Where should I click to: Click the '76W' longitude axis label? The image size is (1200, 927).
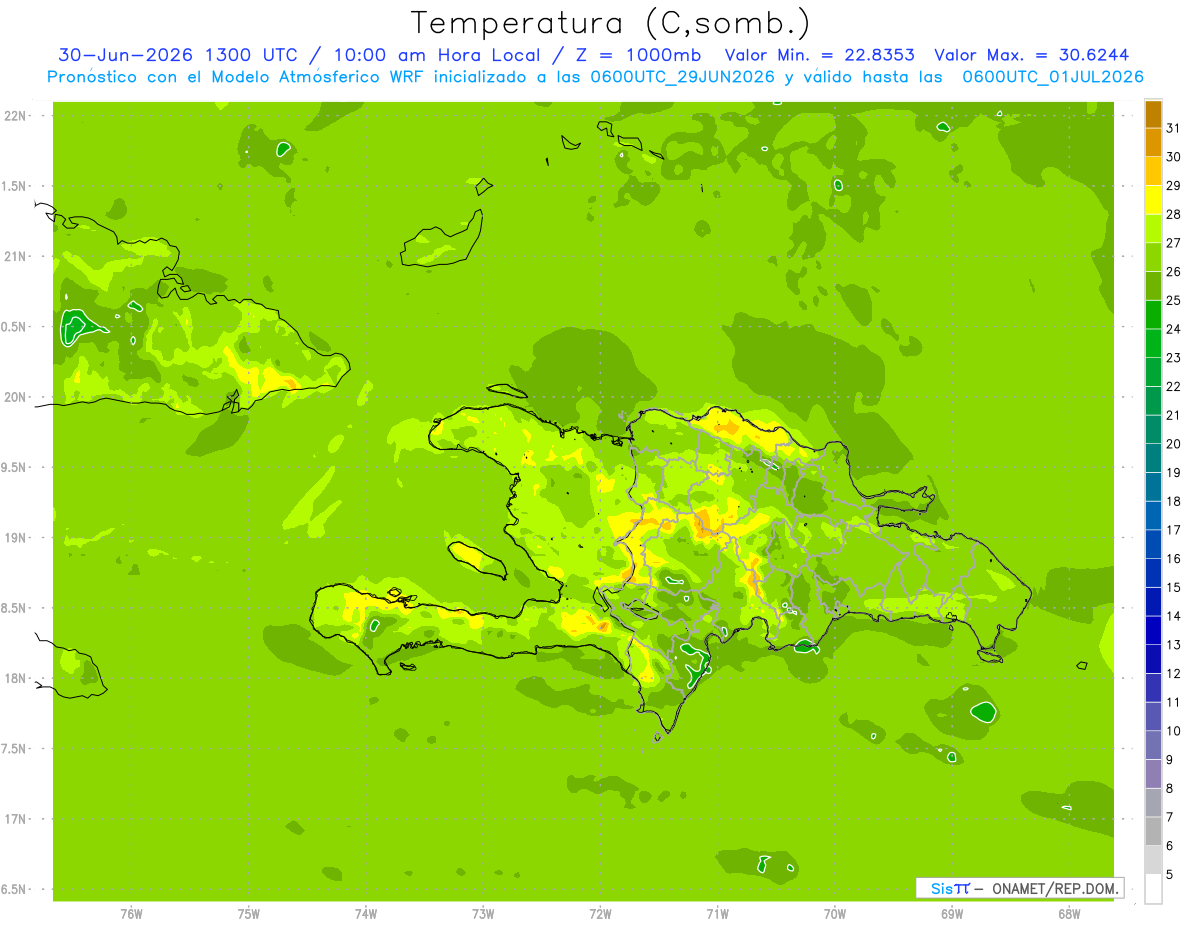(131, 913)
